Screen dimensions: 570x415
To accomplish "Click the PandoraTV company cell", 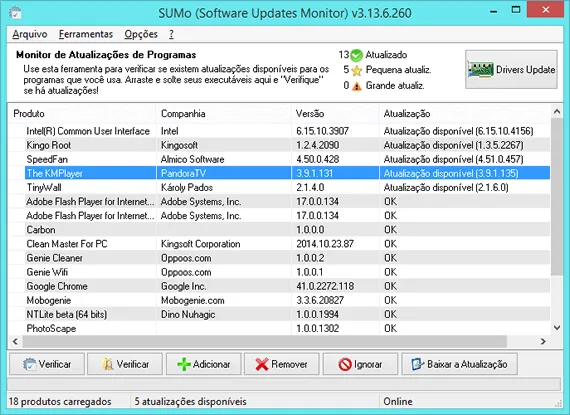I will click(x=224, y=173).
